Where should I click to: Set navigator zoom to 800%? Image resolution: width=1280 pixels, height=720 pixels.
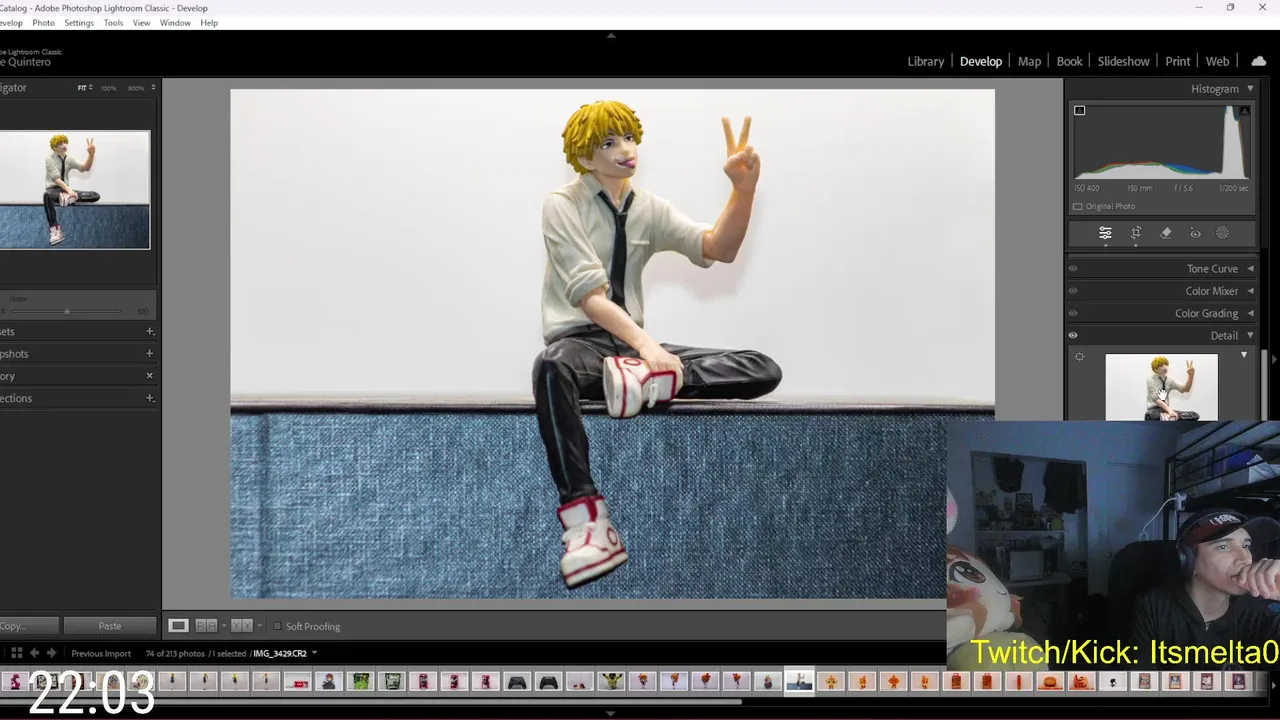tap(134, 88)
